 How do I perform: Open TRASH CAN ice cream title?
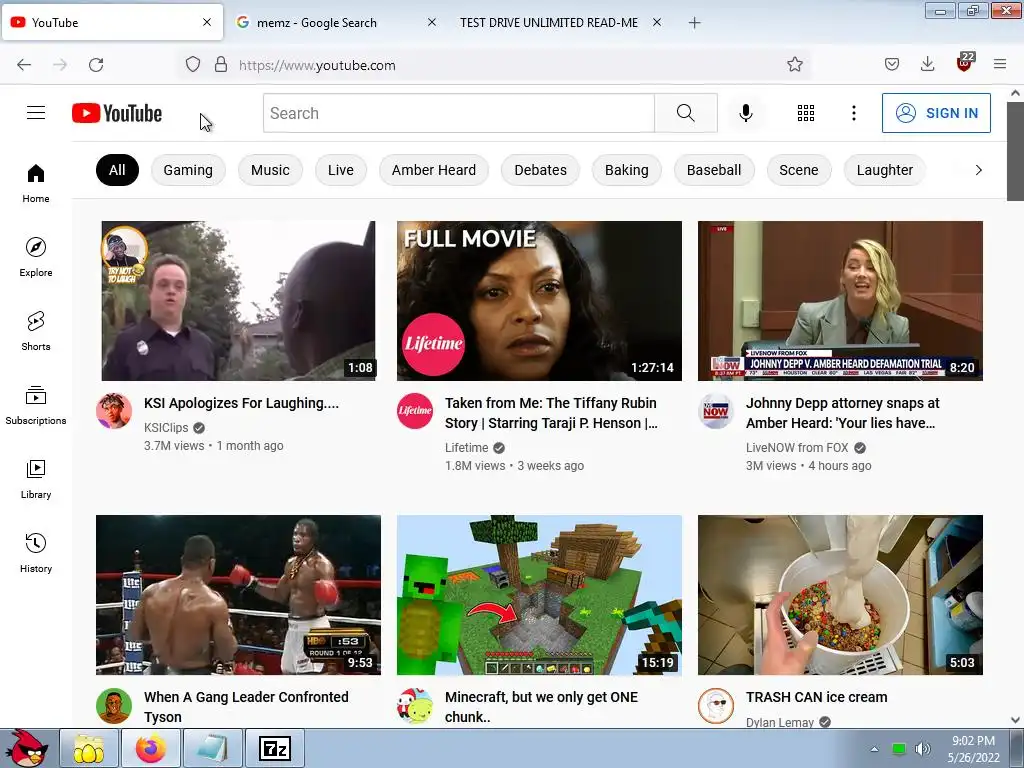click(x=816, y=697)
